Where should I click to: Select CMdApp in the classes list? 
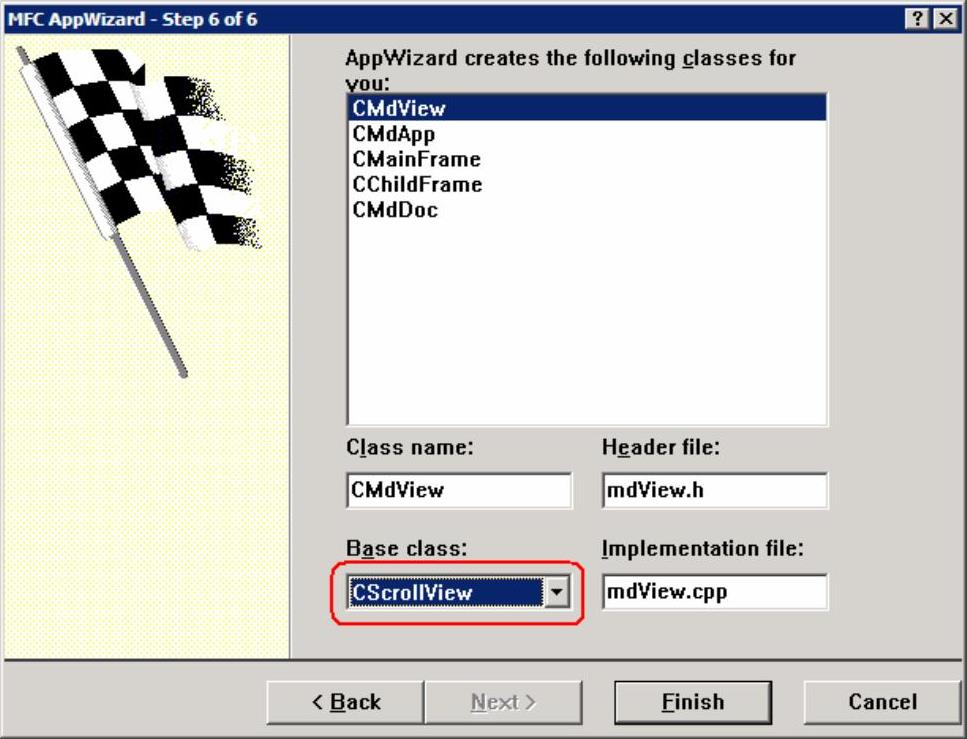(x=586, y=134)
